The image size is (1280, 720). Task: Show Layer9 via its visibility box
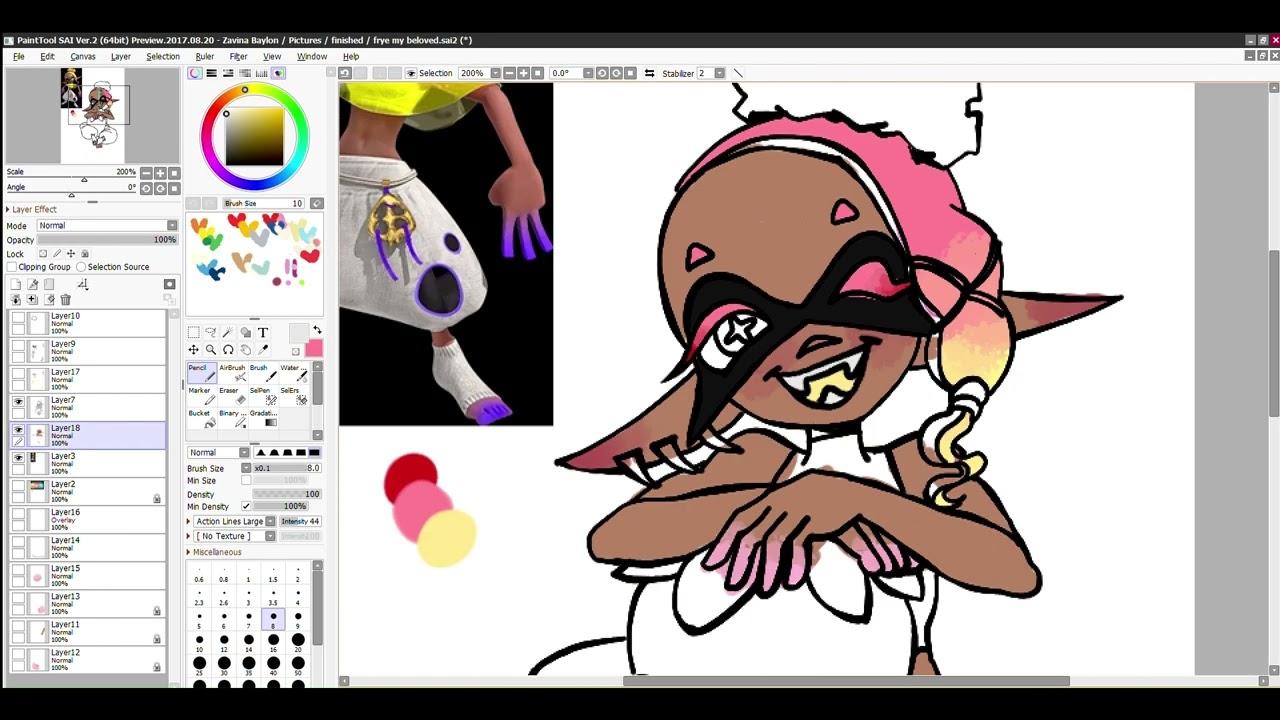click(x=18, y=345)
